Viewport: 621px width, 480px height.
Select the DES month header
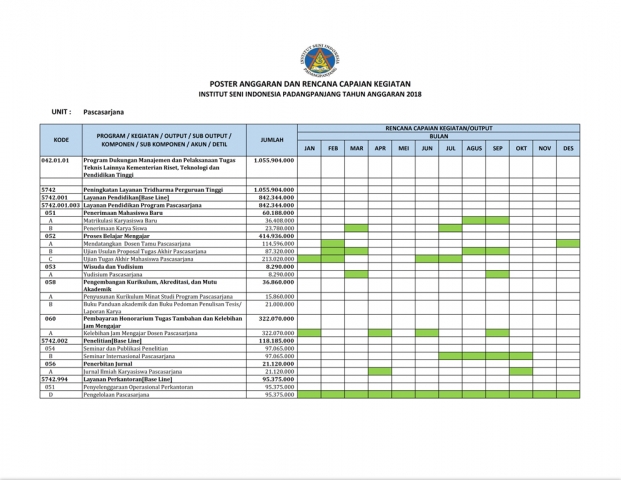point(568,148)
